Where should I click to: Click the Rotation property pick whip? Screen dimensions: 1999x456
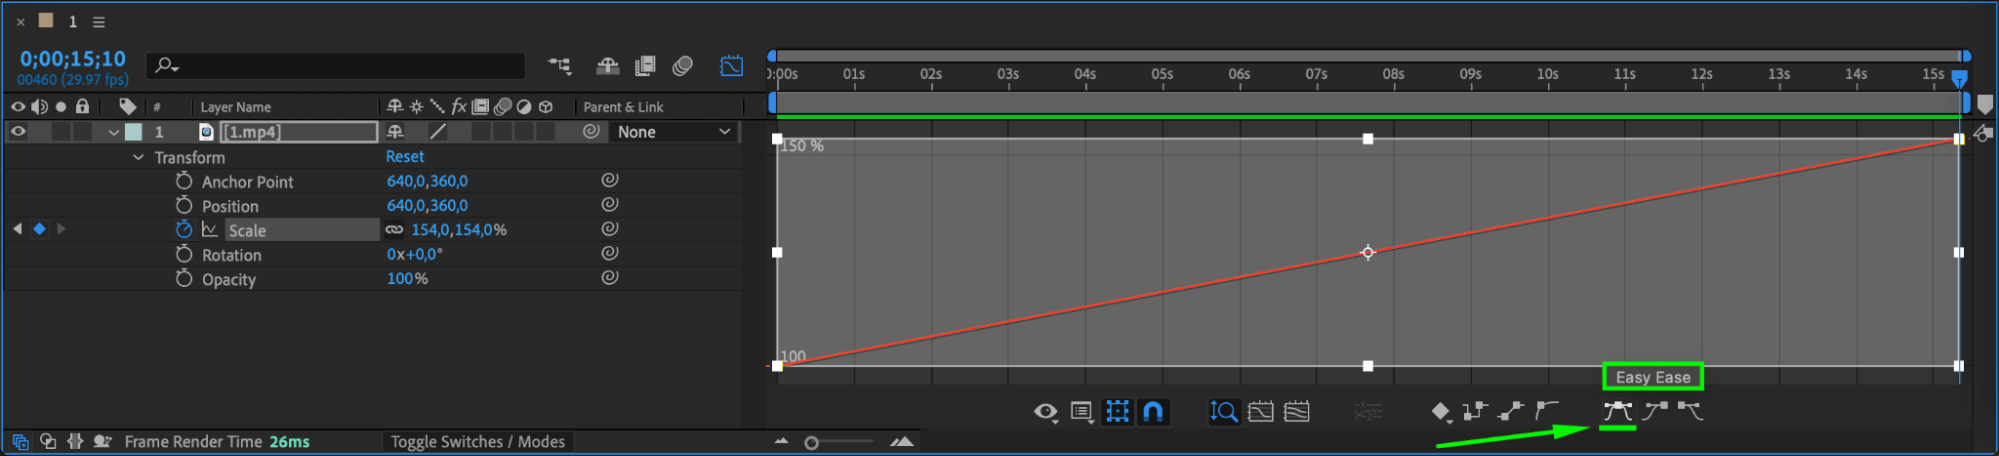point(609,253)
